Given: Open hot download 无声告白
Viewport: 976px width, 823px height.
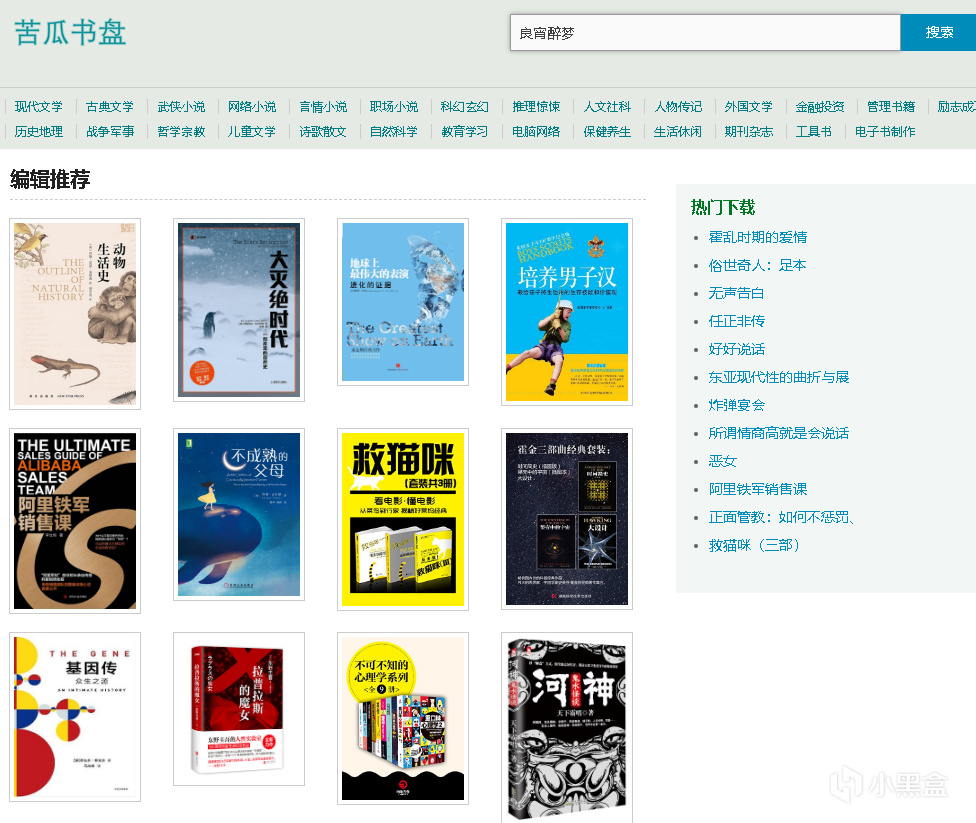Looking at the screenshot, I should pos(736,293).
